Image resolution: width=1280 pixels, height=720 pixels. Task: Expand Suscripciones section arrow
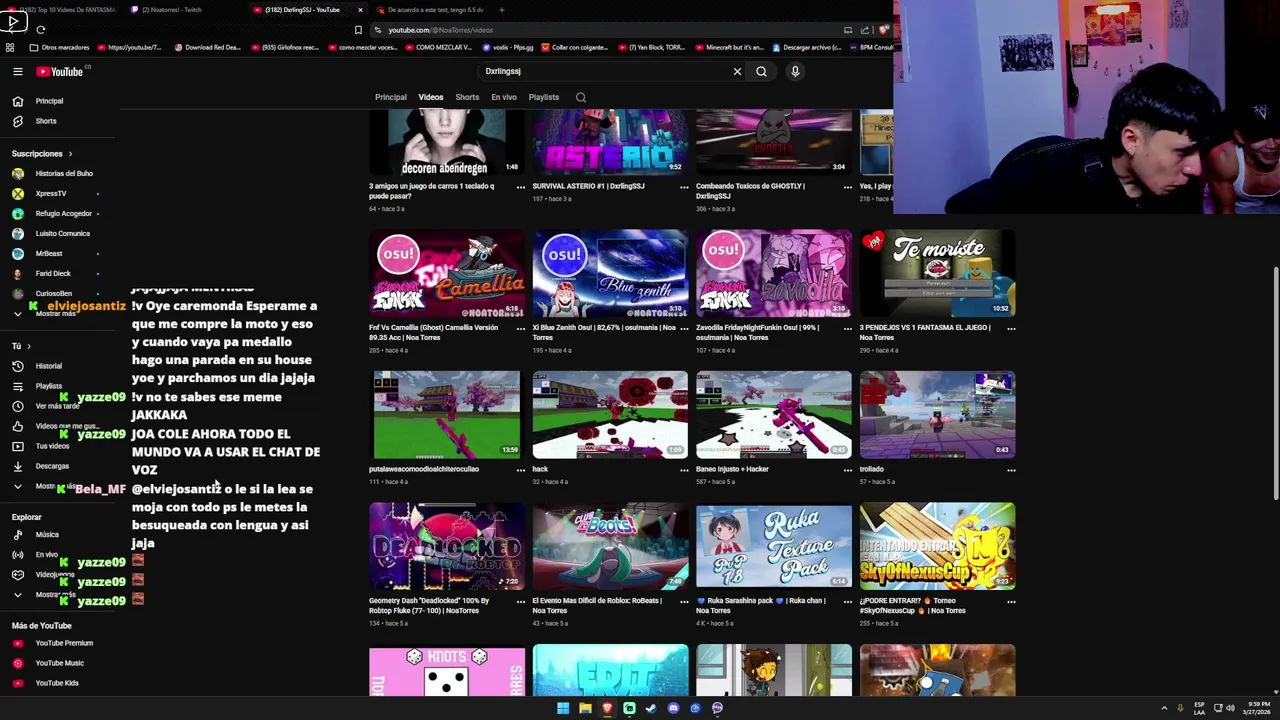[70, 154]
